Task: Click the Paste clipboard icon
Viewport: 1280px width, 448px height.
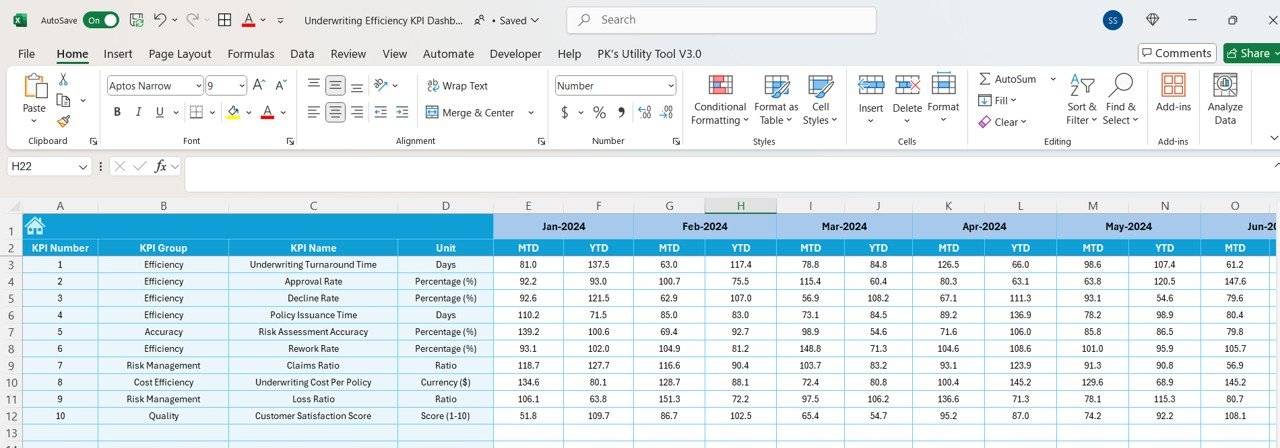Action: coord(35,87)
